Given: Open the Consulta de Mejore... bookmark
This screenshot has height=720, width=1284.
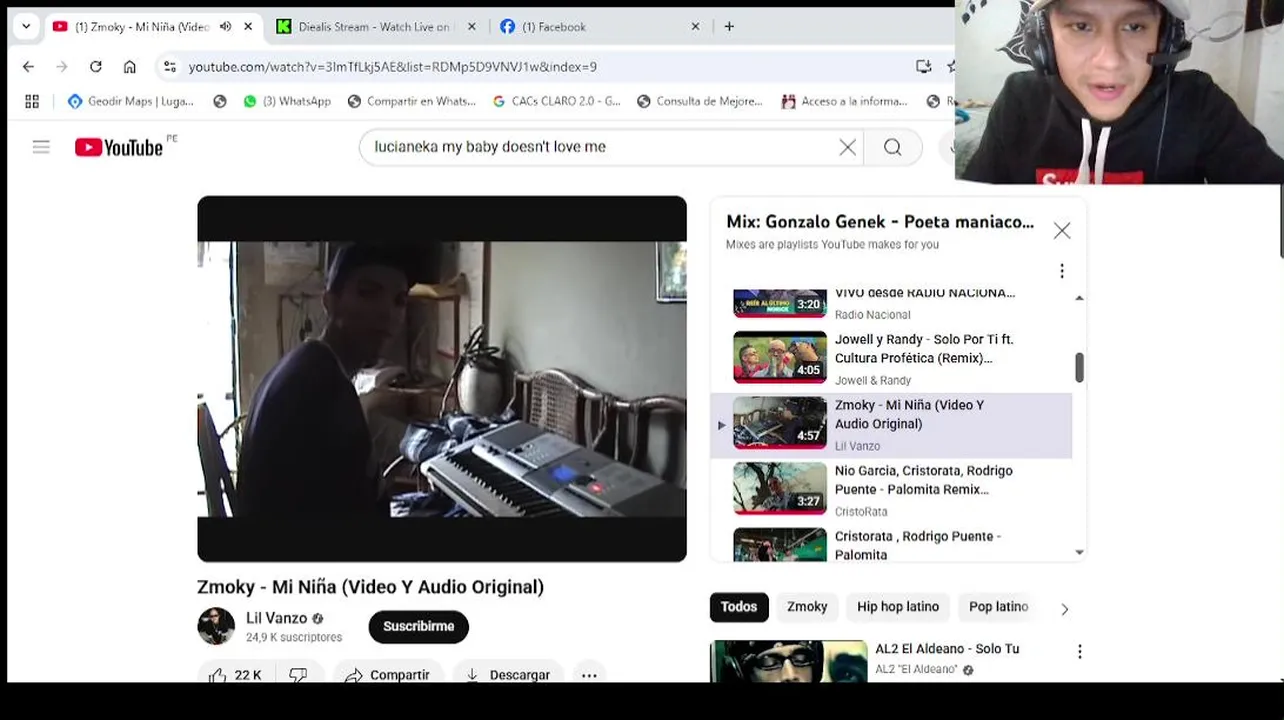Looking at the screenshot, I should [x=699, y=101].
